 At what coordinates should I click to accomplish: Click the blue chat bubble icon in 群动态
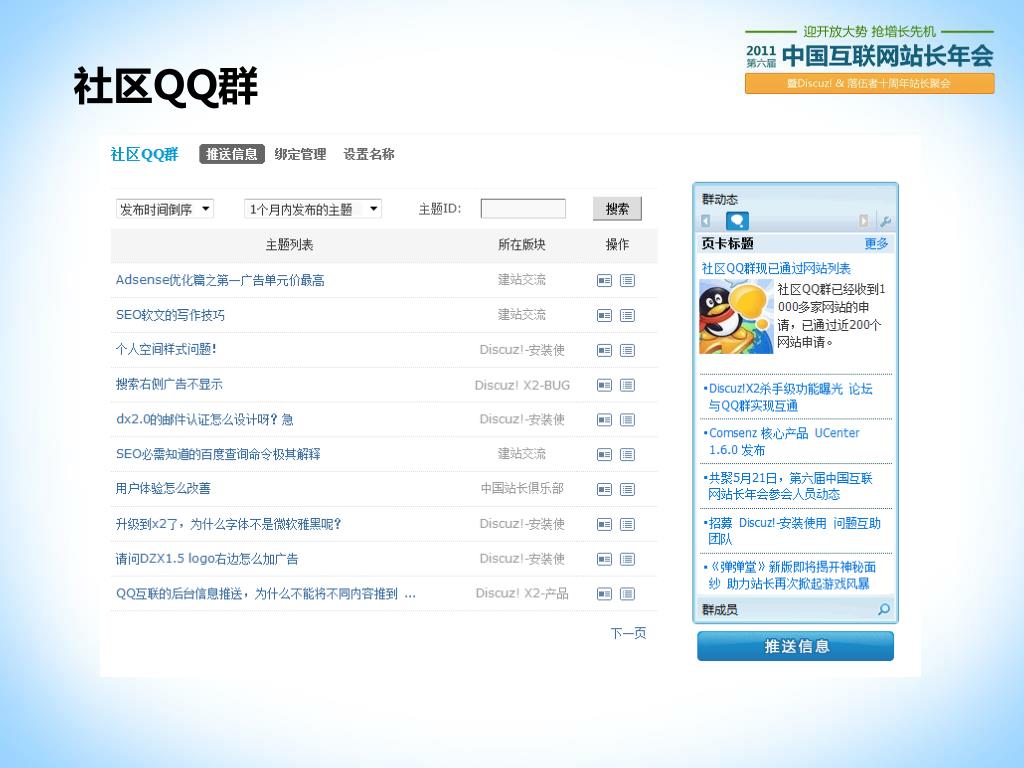(x=737, y=221)
